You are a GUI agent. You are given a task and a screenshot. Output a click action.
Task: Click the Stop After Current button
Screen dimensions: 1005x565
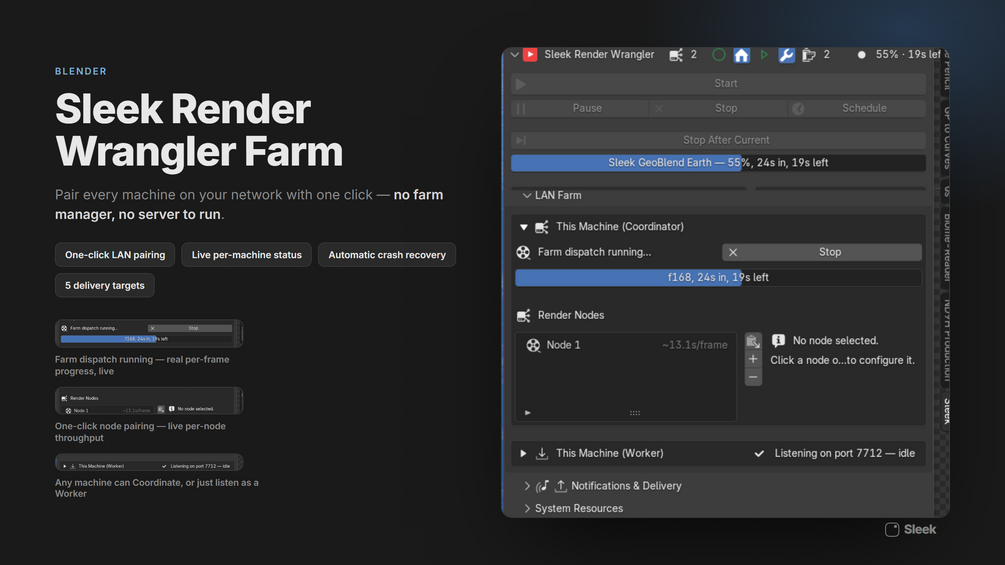718,140
